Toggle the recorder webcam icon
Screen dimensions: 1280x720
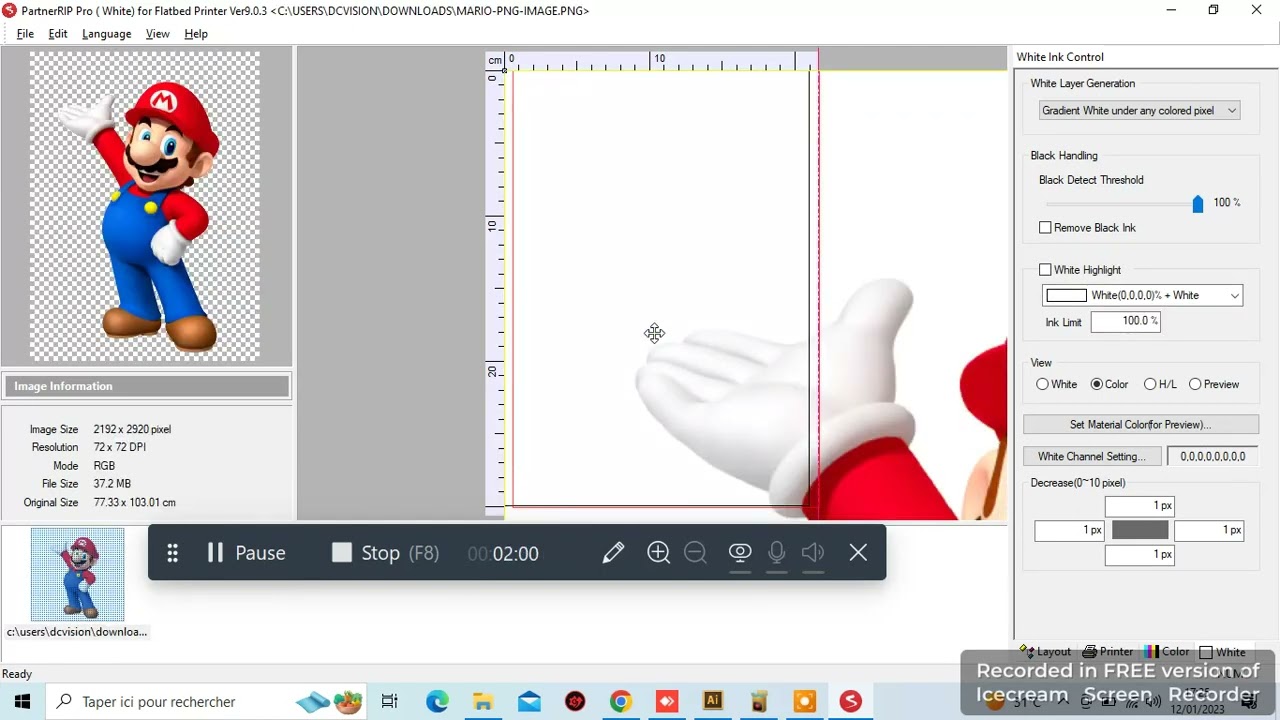coord(740,552)
